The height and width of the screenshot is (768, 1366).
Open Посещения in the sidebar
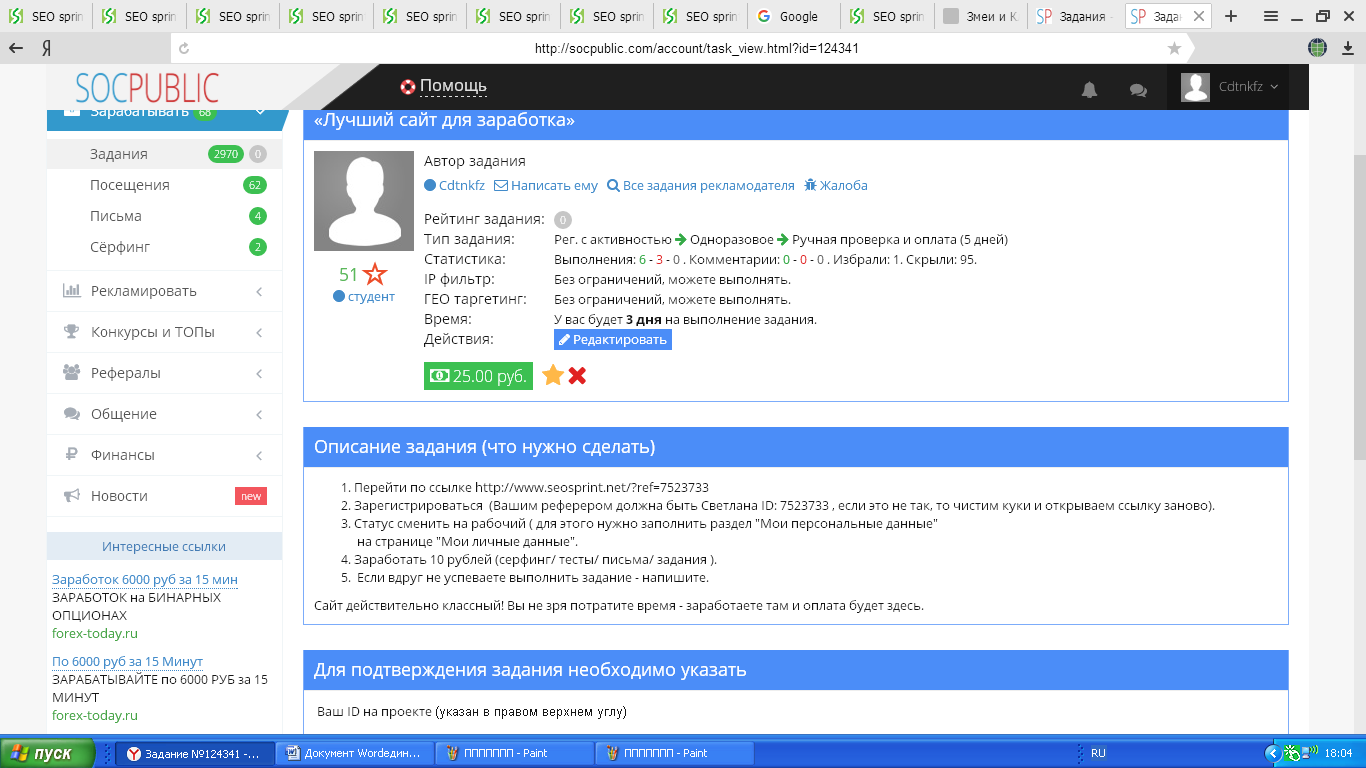pos(130,185)
